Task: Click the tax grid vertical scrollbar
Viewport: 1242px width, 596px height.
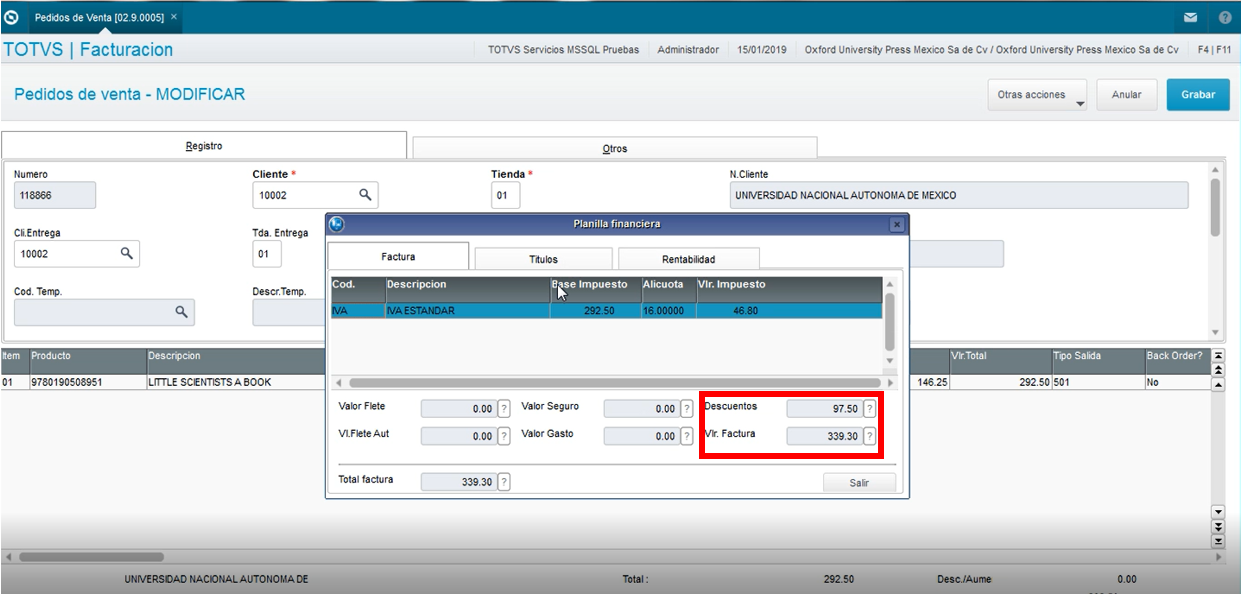Action: (x=890, y=323)
